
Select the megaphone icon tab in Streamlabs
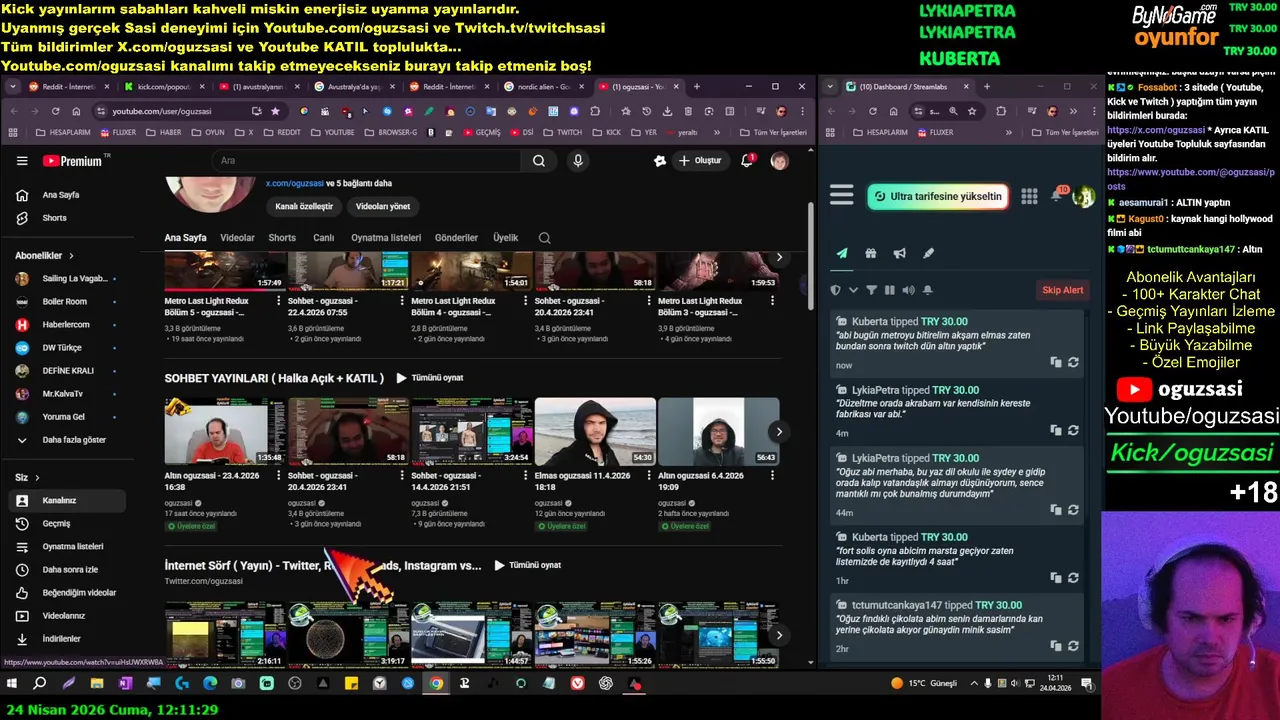[900, 254]
